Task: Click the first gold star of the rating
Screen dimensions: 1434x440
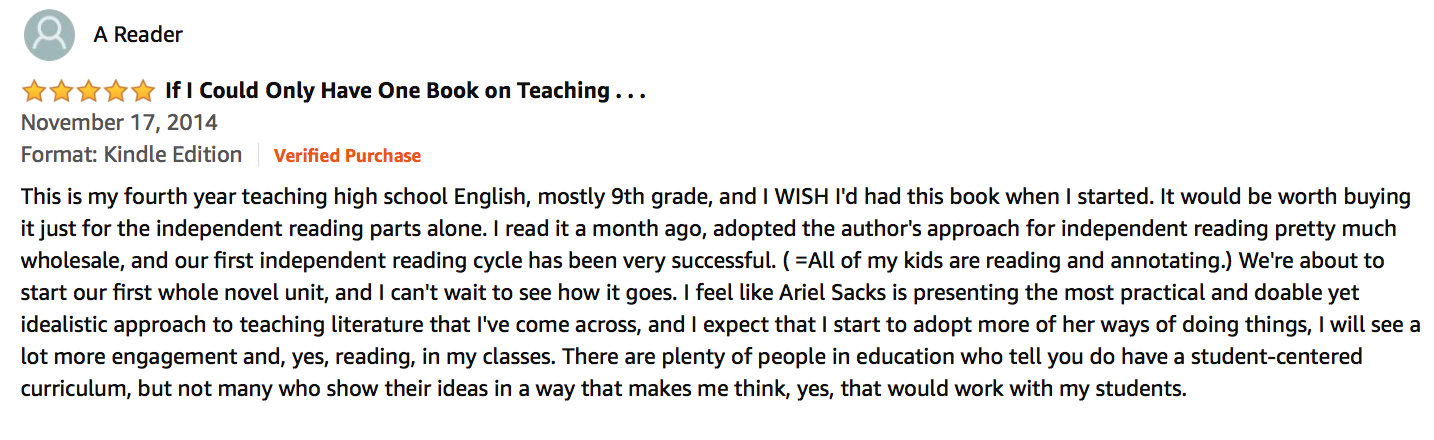Action: tap(34, 92)
